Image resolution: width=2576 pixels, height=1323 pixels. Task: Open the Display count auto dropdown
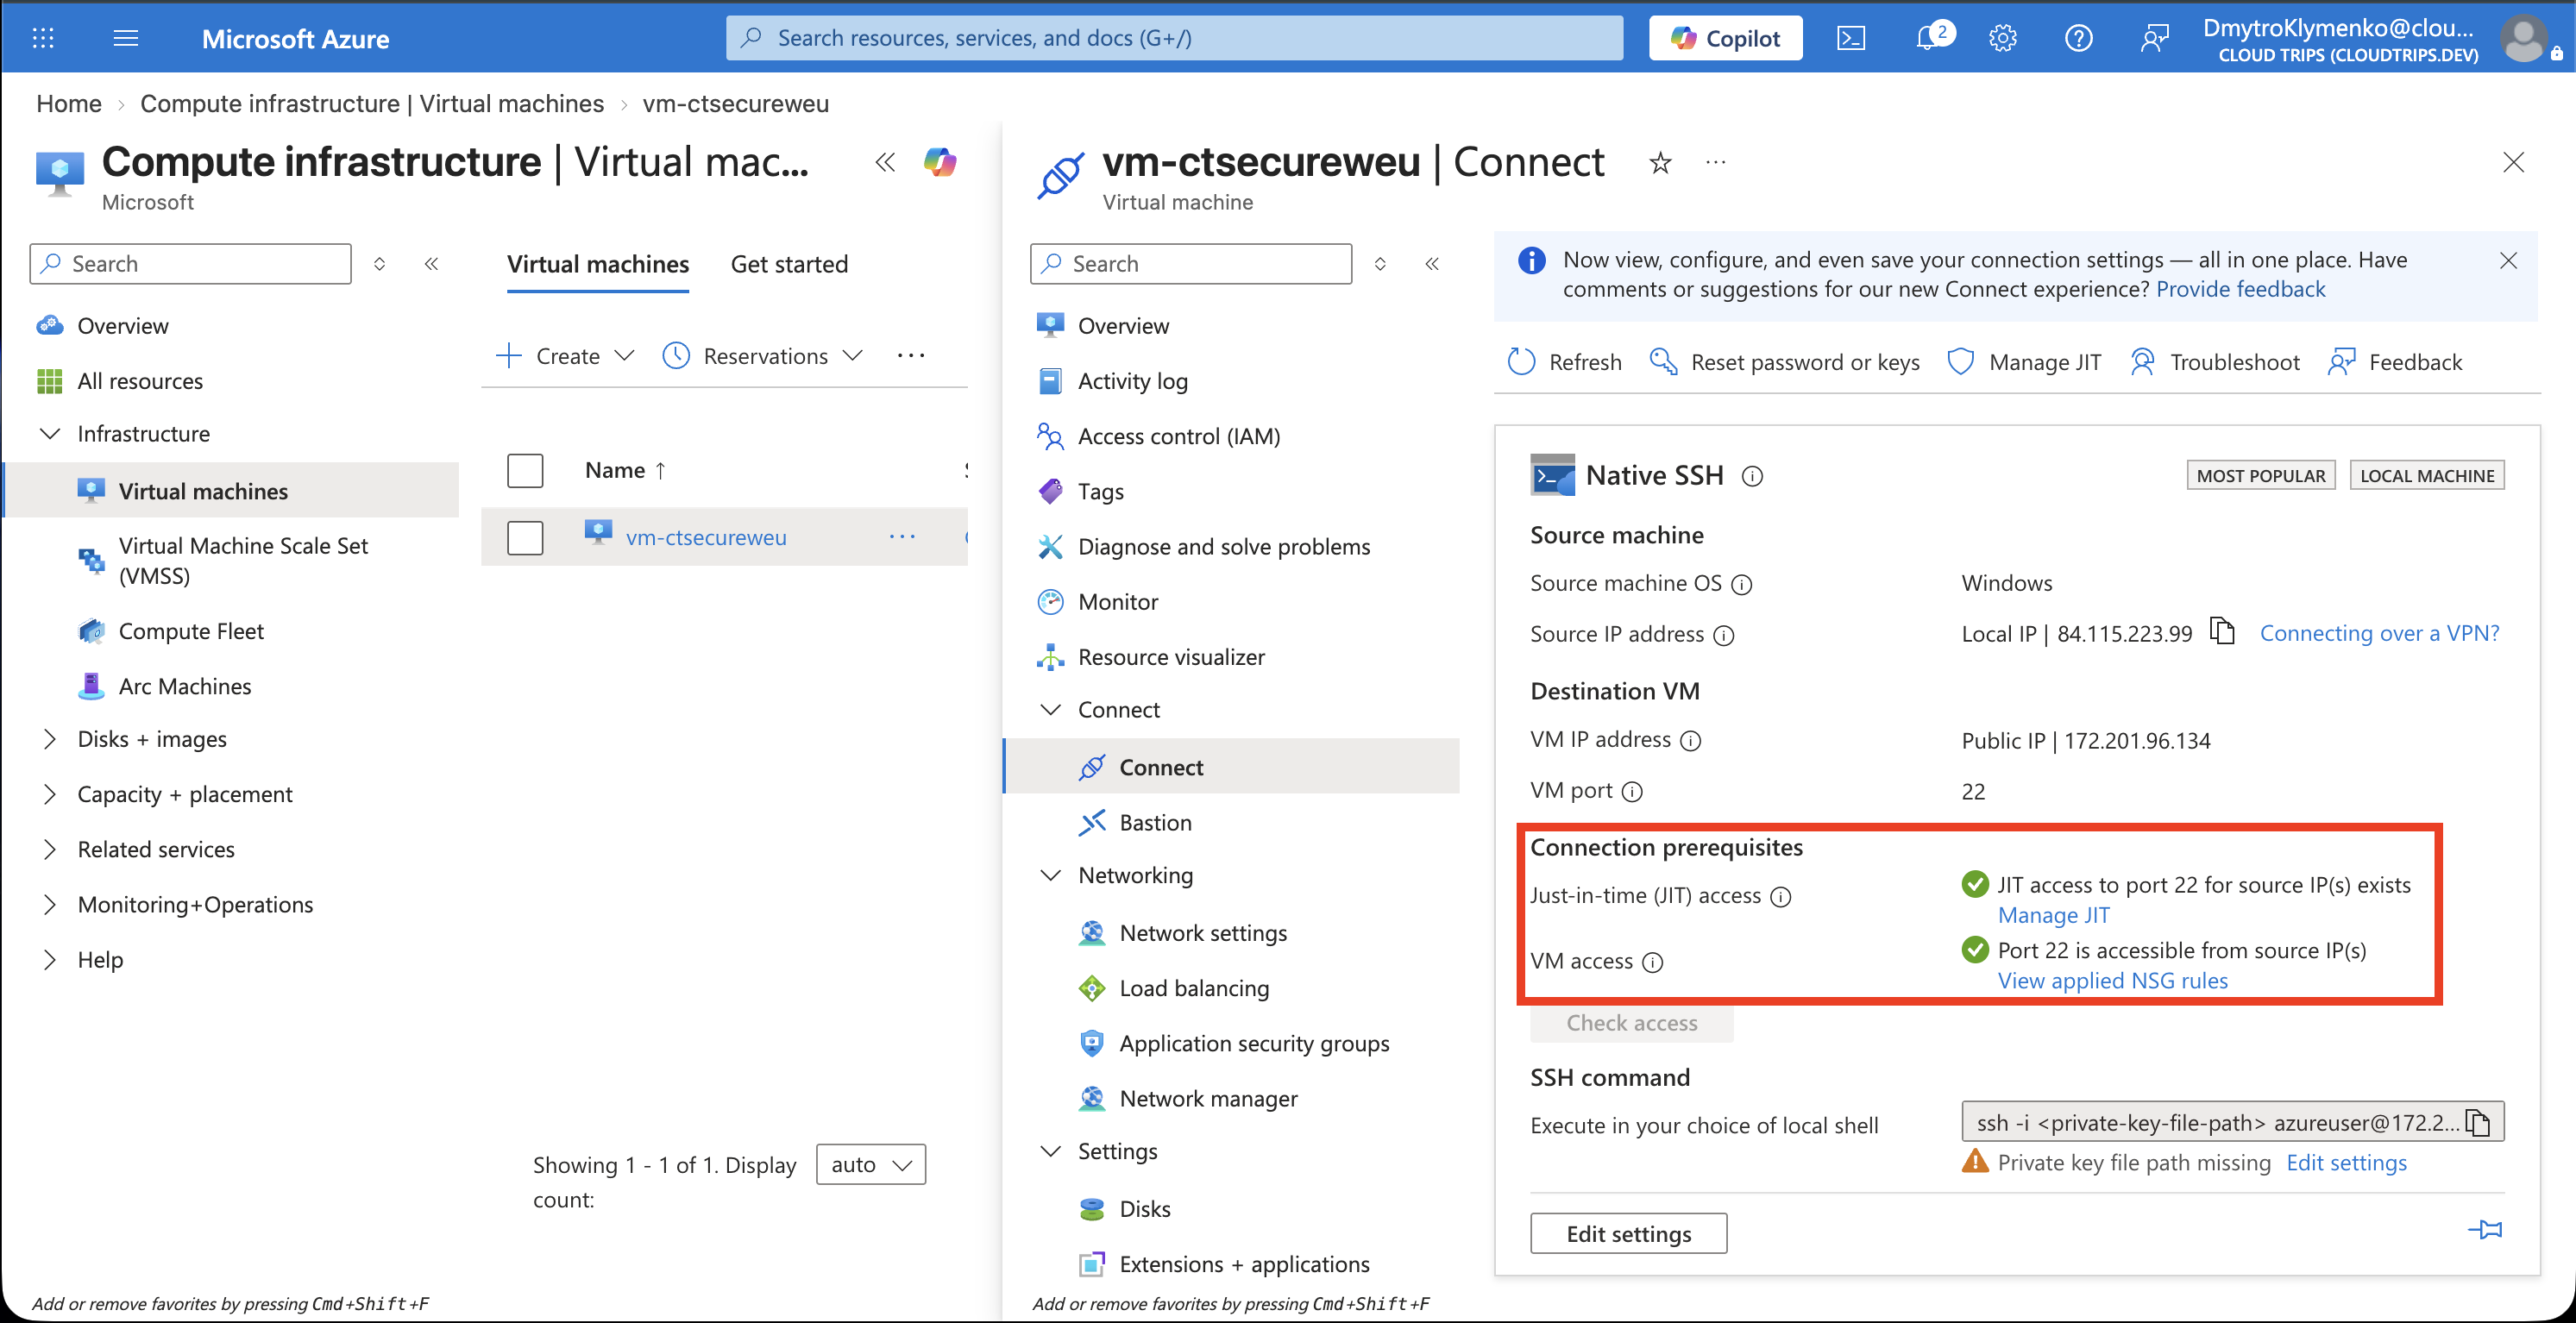871,1164
